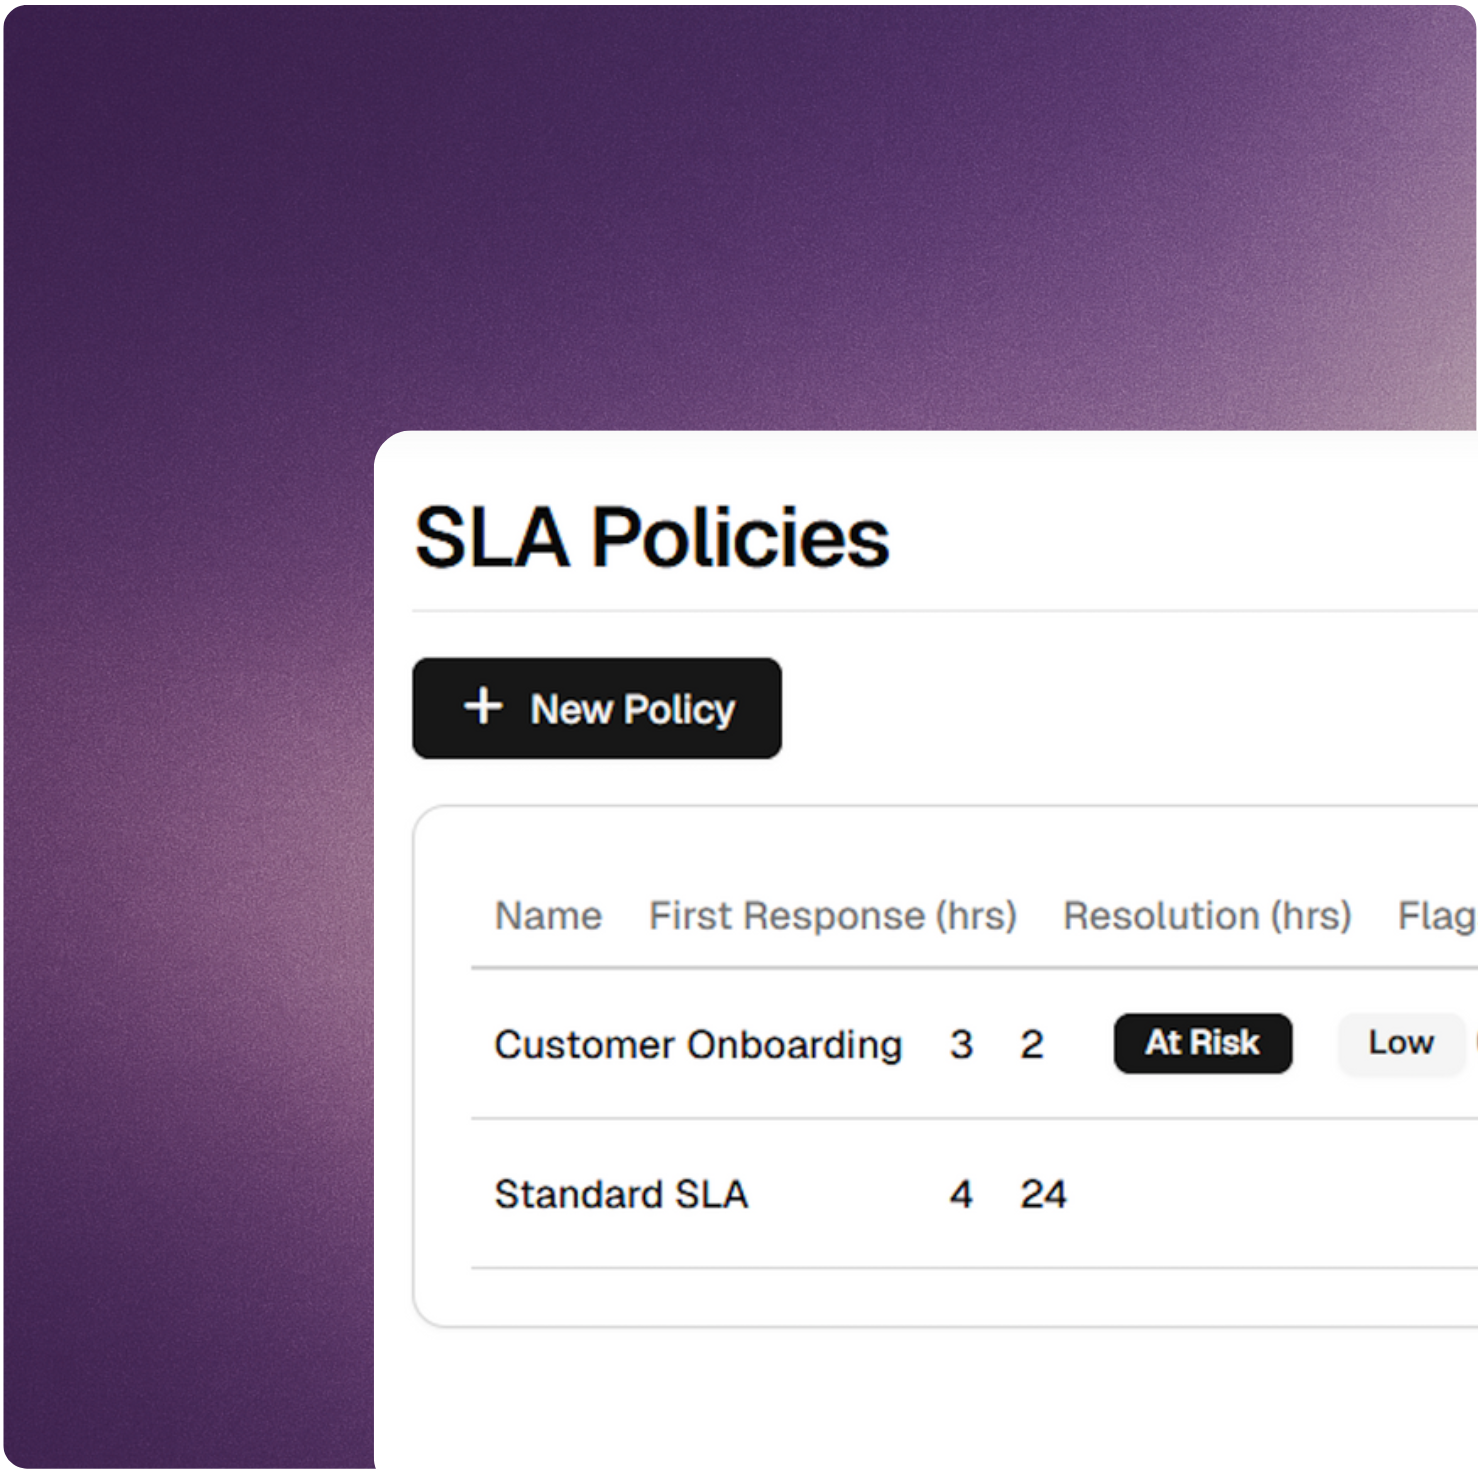1478x1470 pixels.
Task: Select the At Risk status badge
Action: click(x=1203, y=1043)
